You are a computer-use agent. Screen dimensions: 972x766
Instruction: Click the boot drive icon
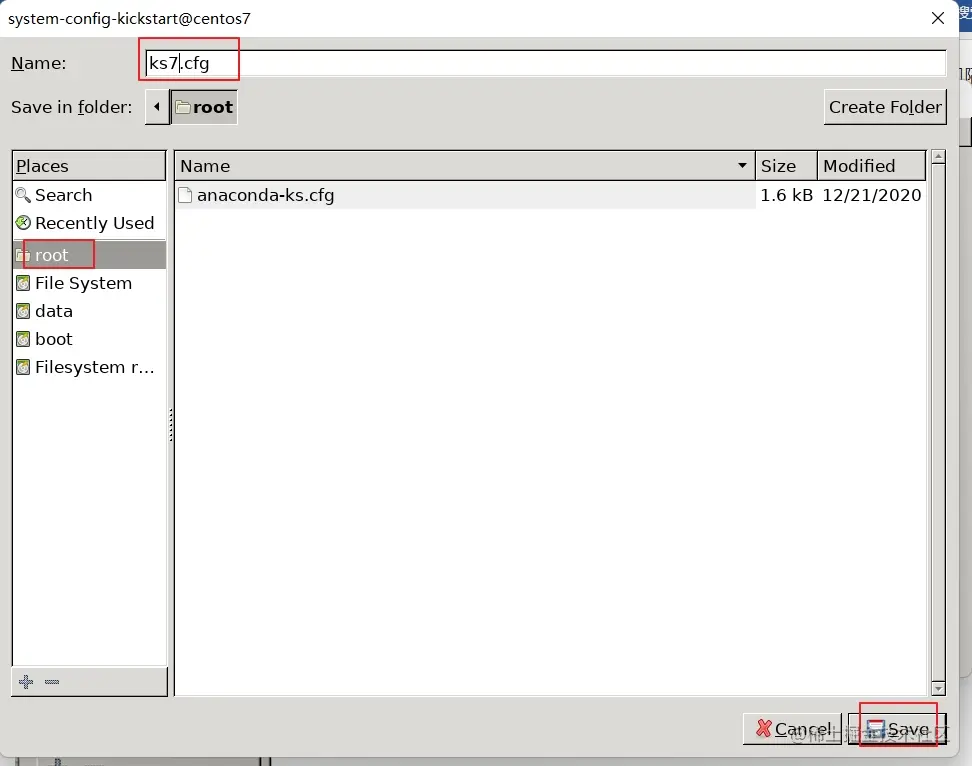(23, 339)
